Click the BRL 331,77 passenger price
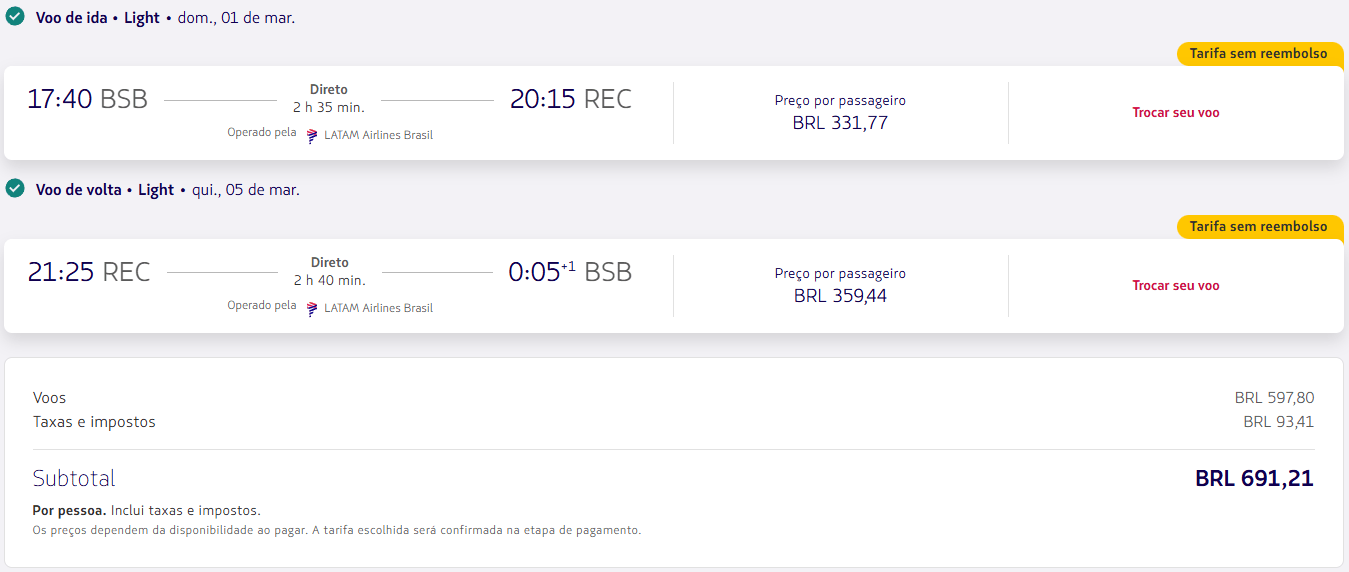The image size is (1349, 572). tap(840, 123)
